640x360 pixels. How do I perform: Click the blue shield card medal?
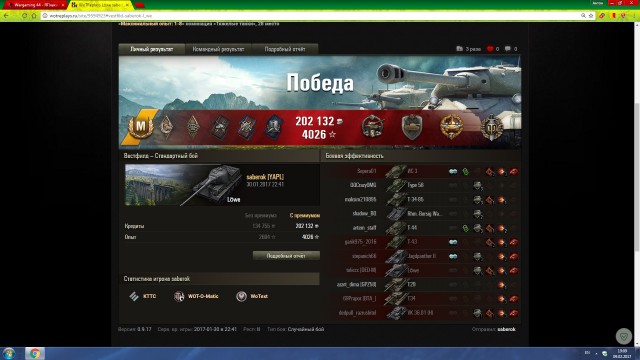(273, 127)
